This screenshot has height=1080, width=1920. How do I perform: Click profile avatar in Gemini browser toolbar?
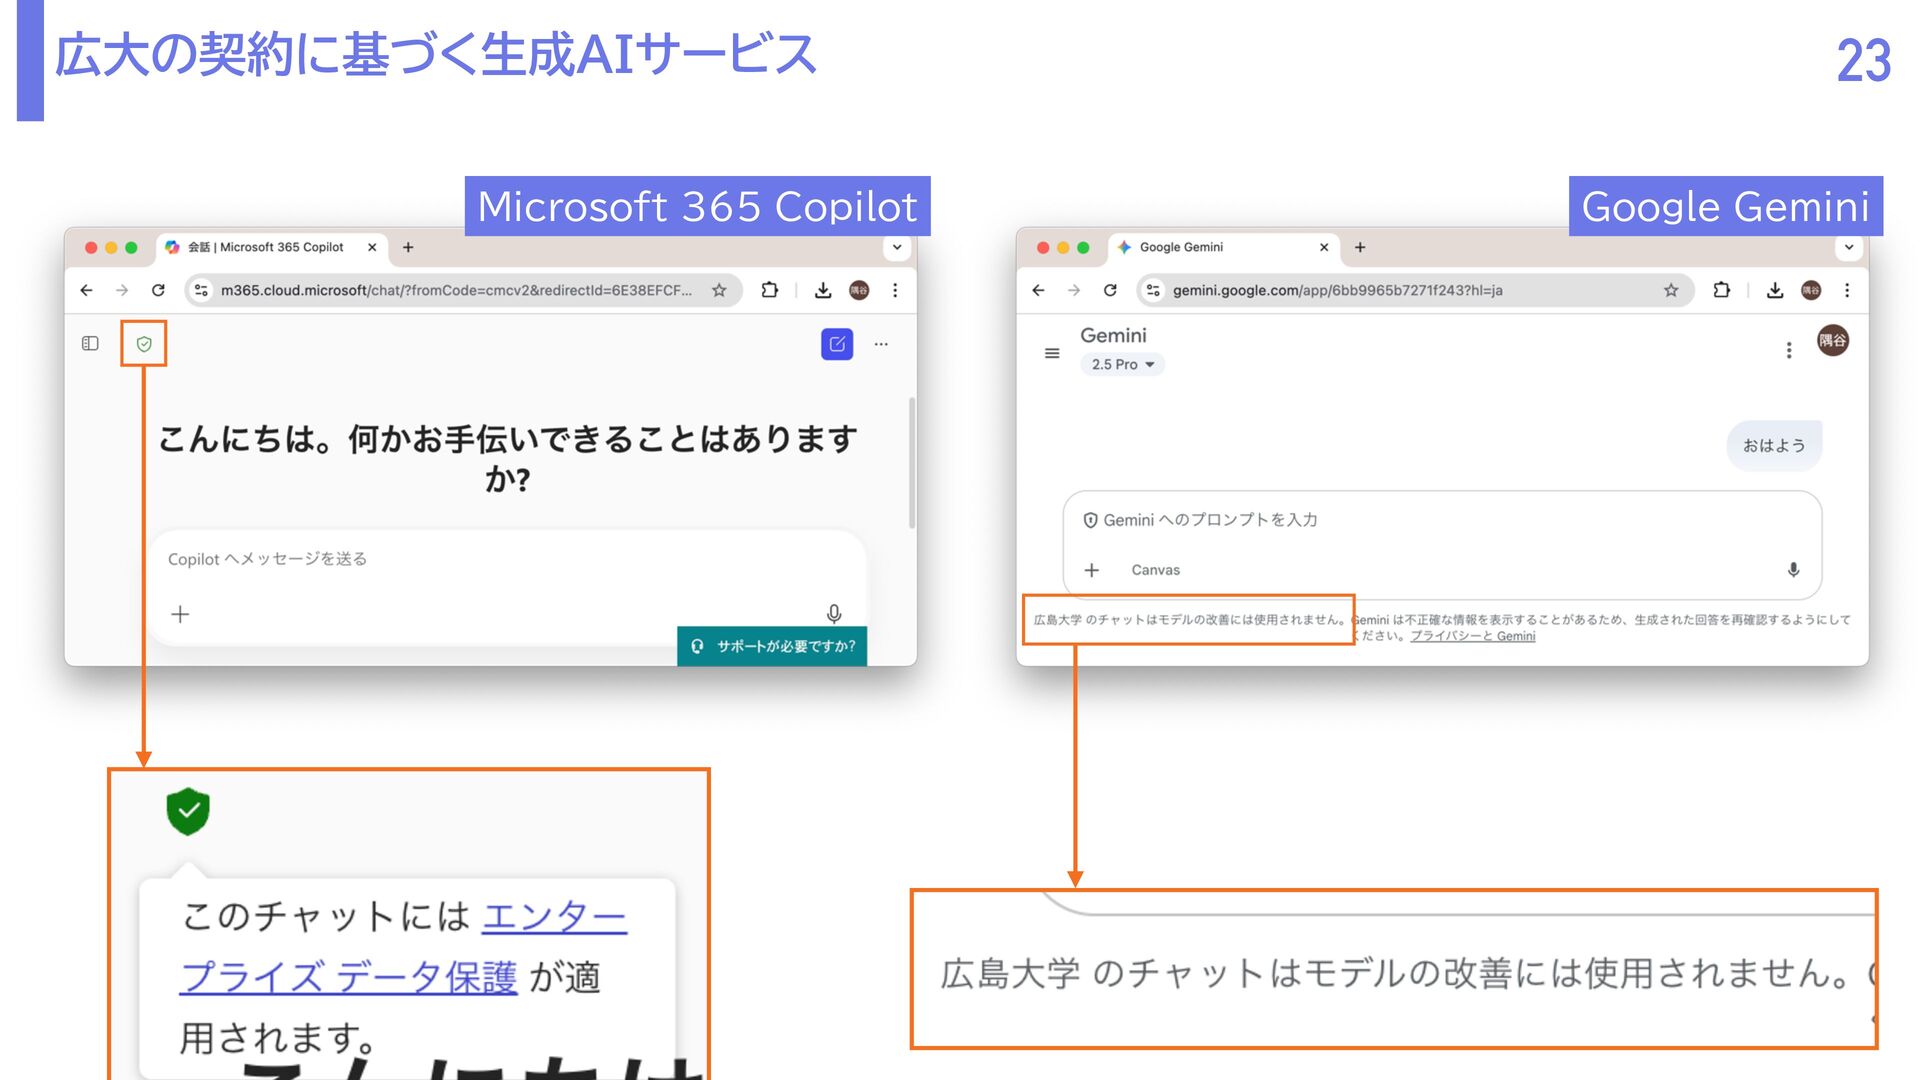pos(1811,290)
